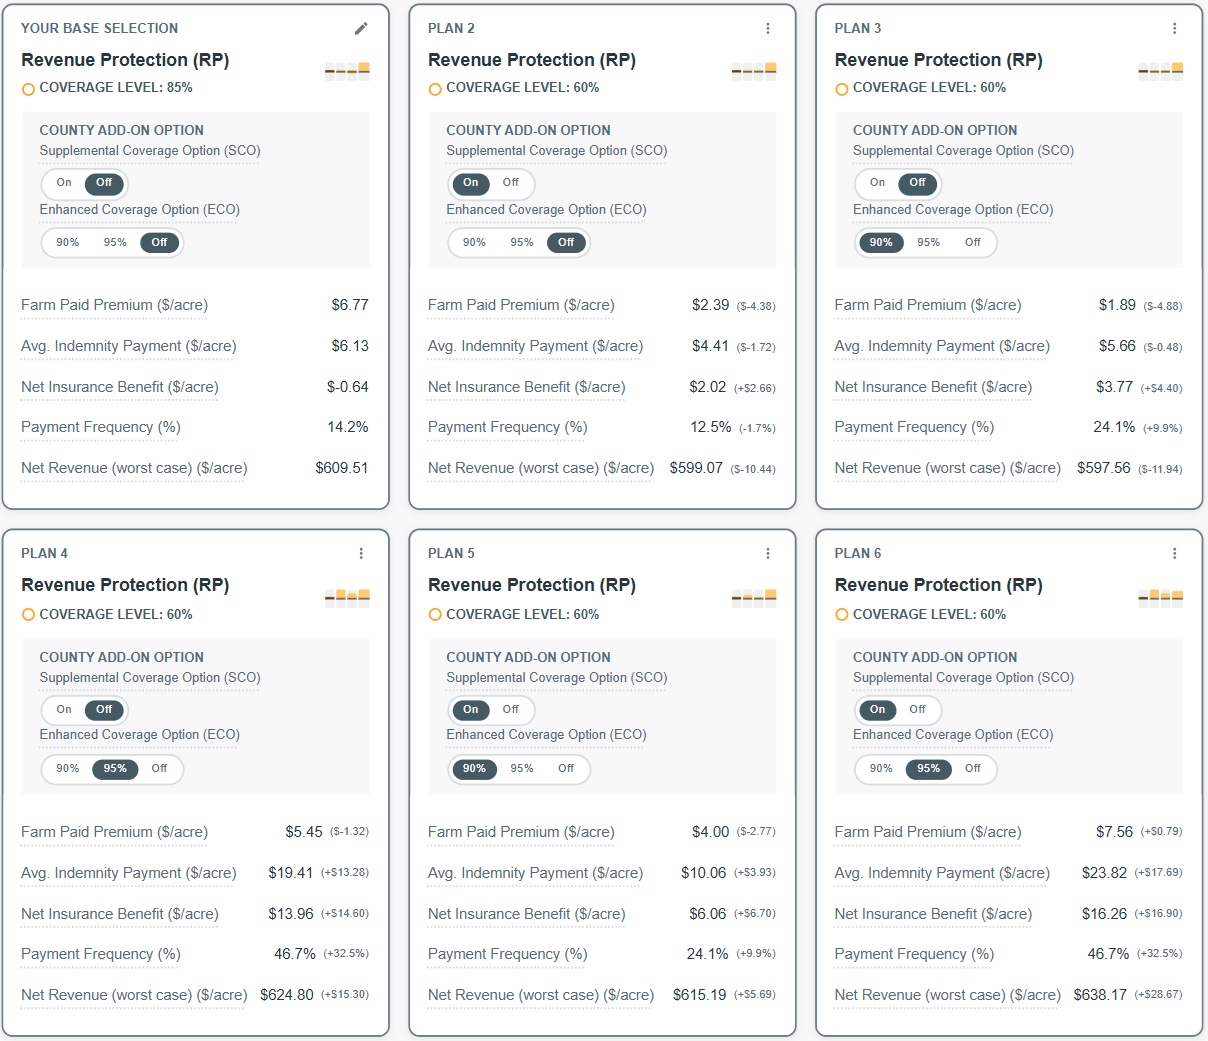The height and width of the screenshot is (1041, 1208).
Task: Choose 90% ECO in base selection
Action: [x=68, y=243]
